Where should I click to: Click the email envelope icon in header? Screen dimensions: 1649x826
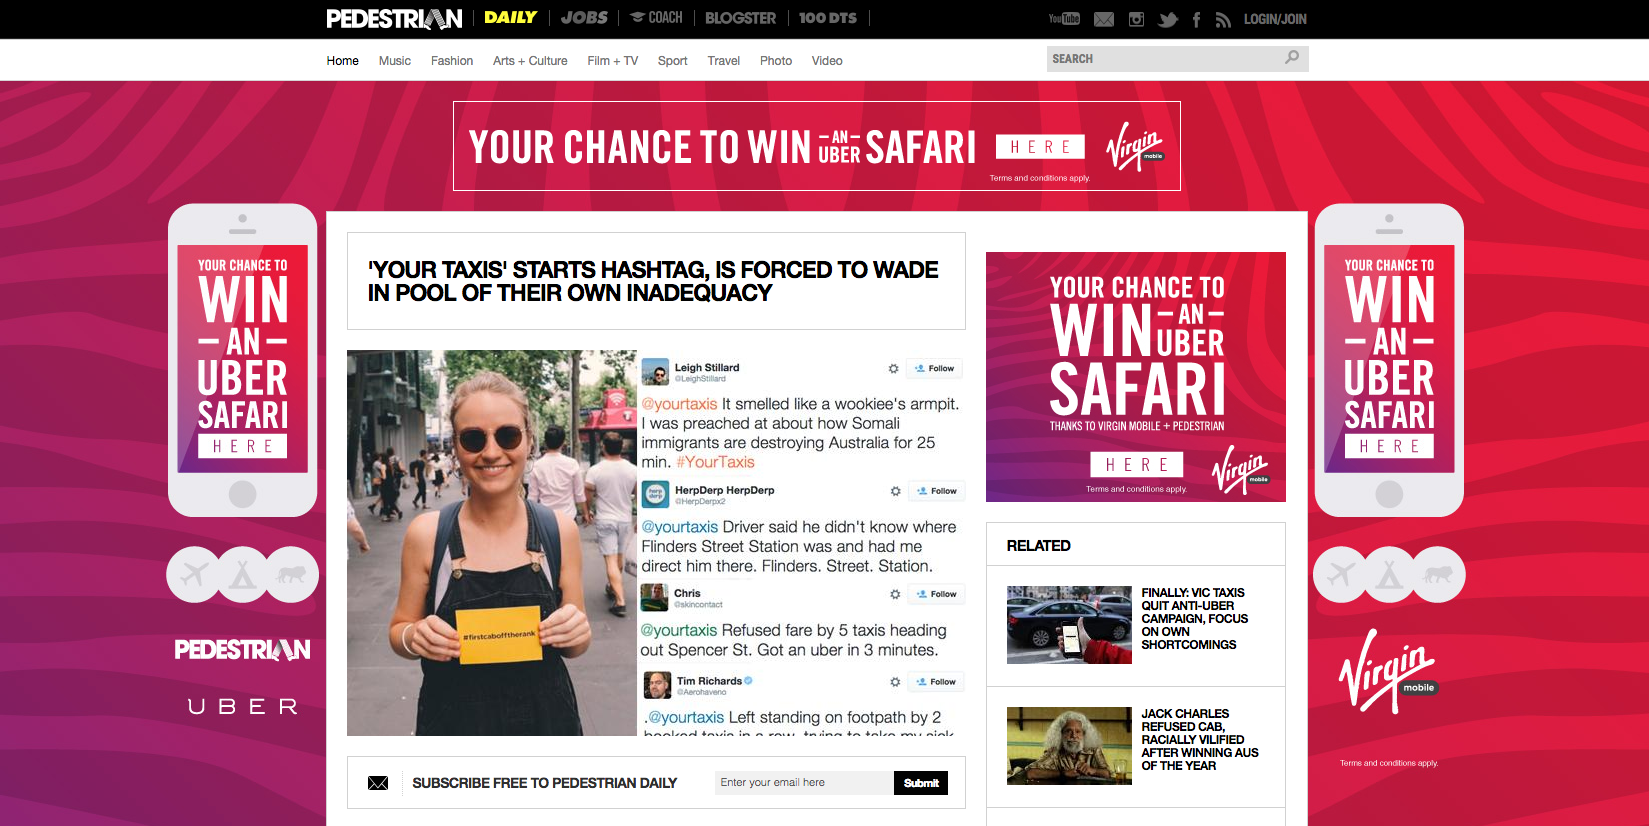click(x=1104, y=19)
